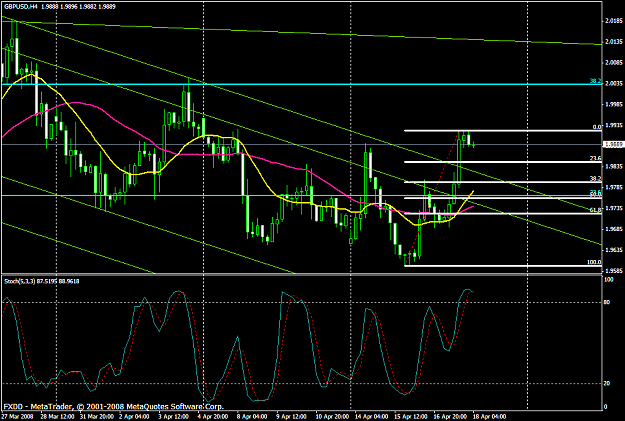Click the stochastic scale label 100
Screen dimensions: 625x421
609,280
